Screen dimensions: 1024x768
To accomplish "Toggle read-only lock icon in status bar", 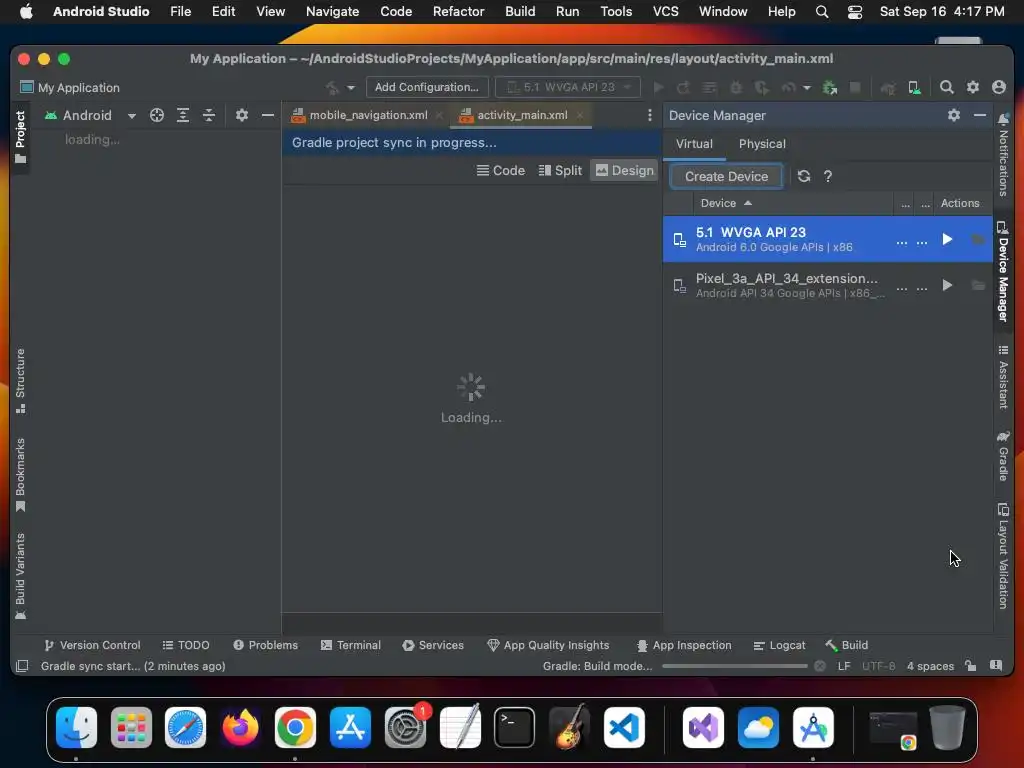I will [970, 666].
